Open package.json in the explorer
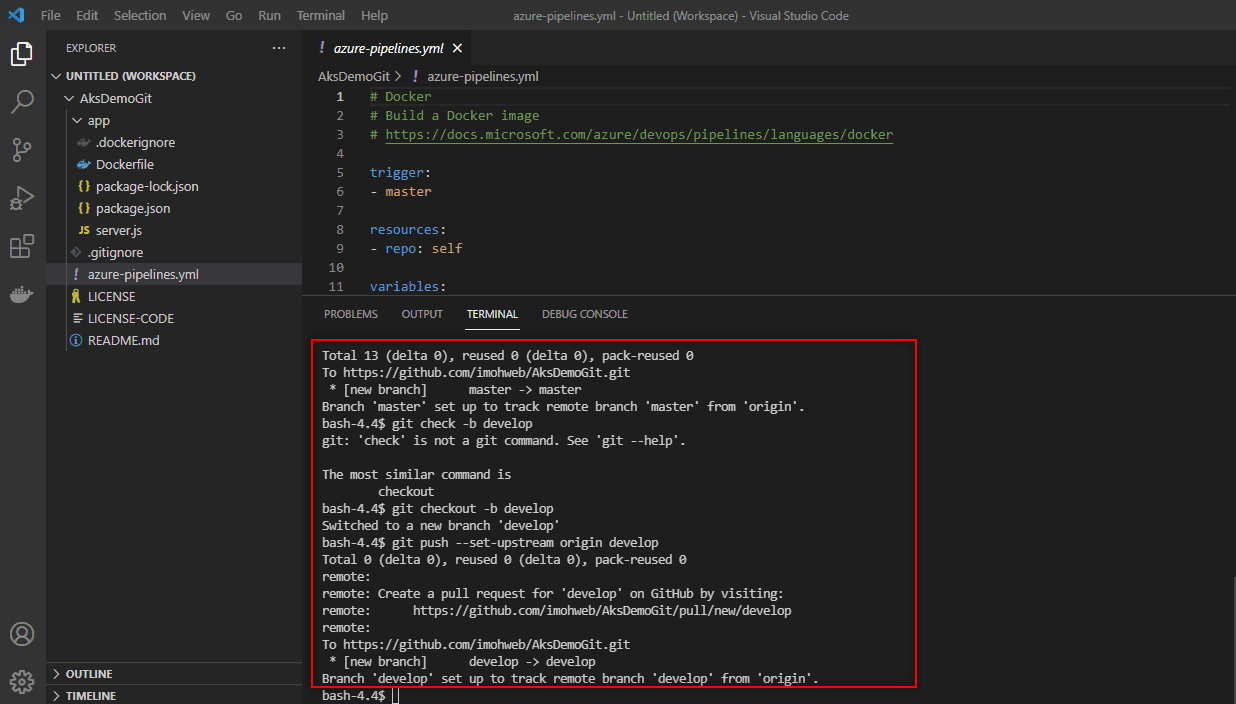The image size is (1236, 704). [174, 209]
